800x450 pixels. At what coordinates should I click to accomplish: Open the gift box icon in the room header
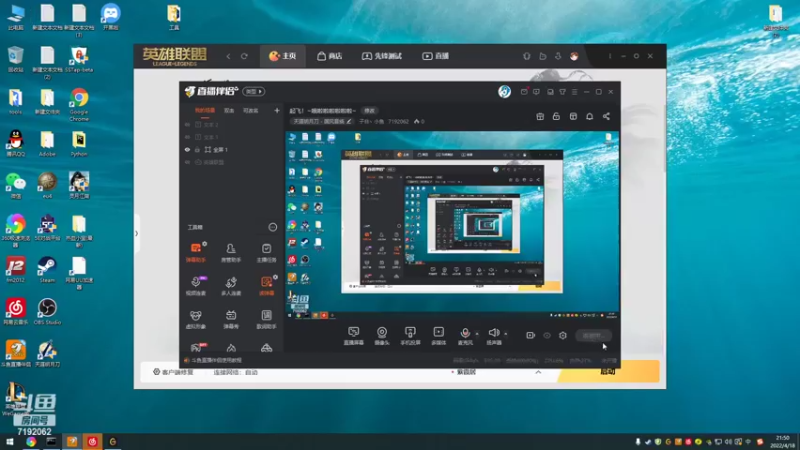point(540,116)
